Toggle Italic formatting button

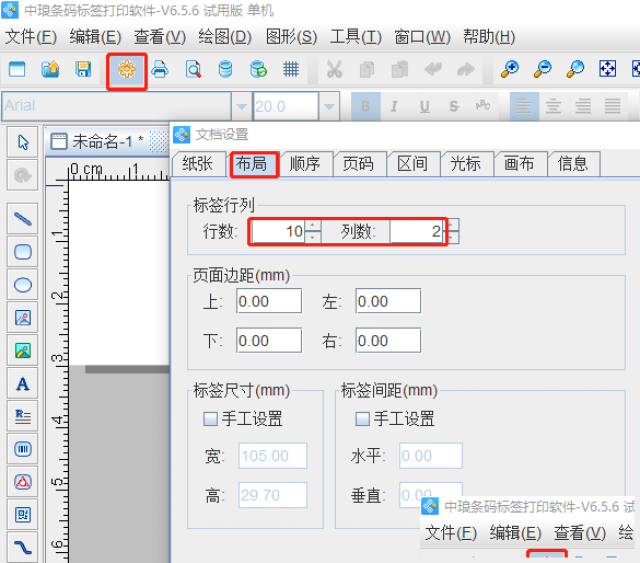click(394, 107)
